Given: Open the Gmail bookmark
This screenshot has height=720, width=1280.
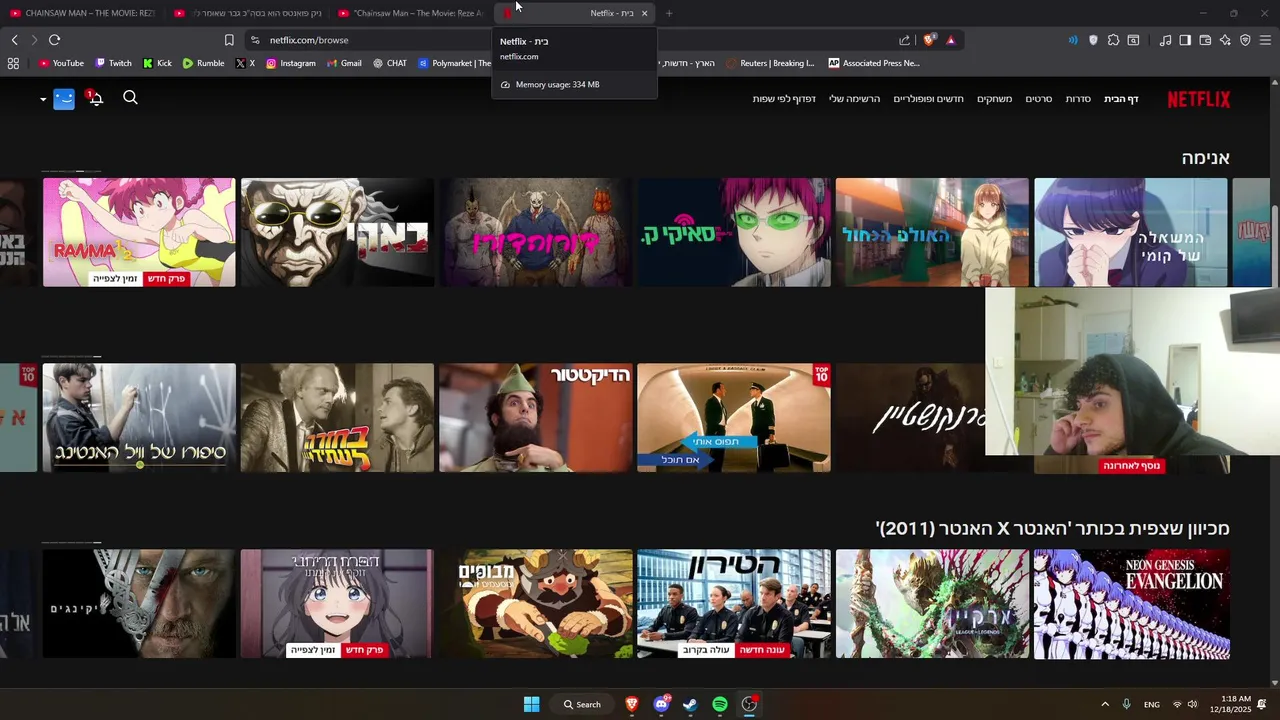Looking at the screenshot, I should pyautogui.click(x=344, y=63).
